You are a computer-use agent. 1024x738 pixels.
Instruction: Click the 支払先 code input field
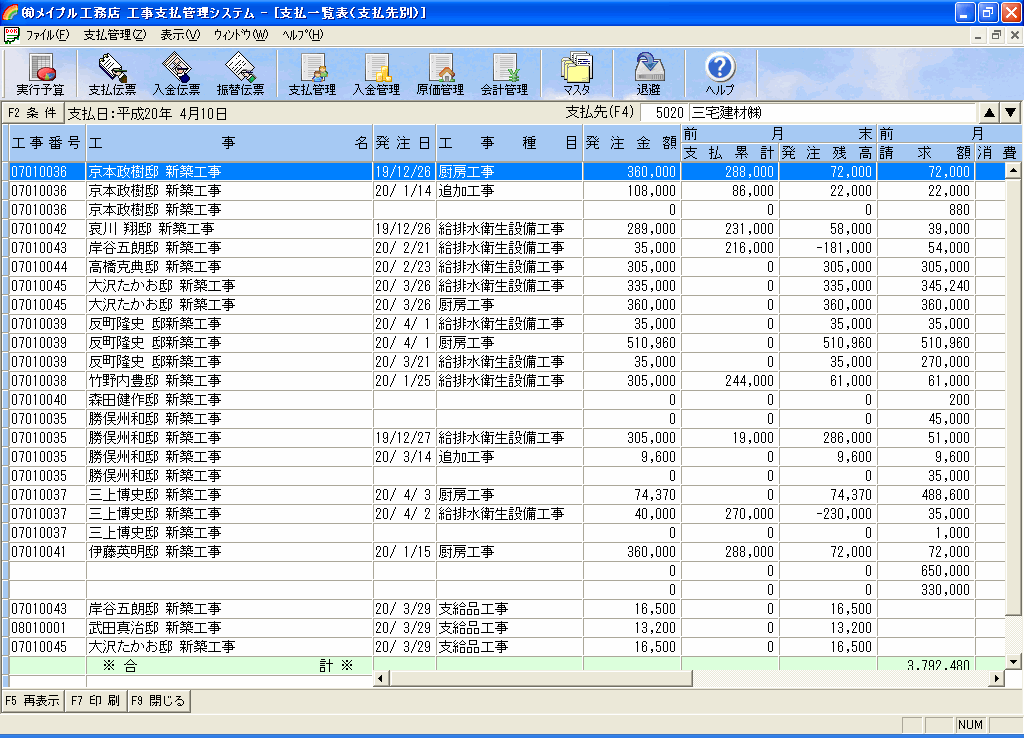(663, 113)
